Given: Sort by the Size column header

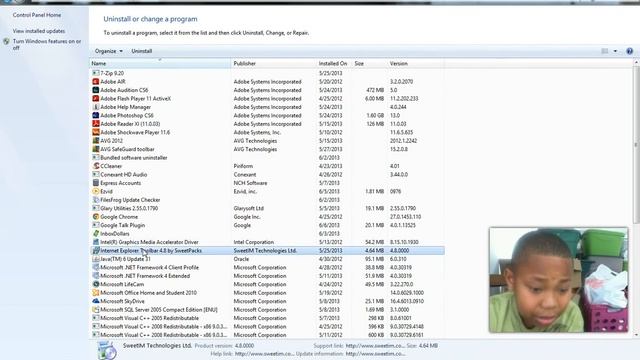Looking at the screenshot, I should pos(370,64).
